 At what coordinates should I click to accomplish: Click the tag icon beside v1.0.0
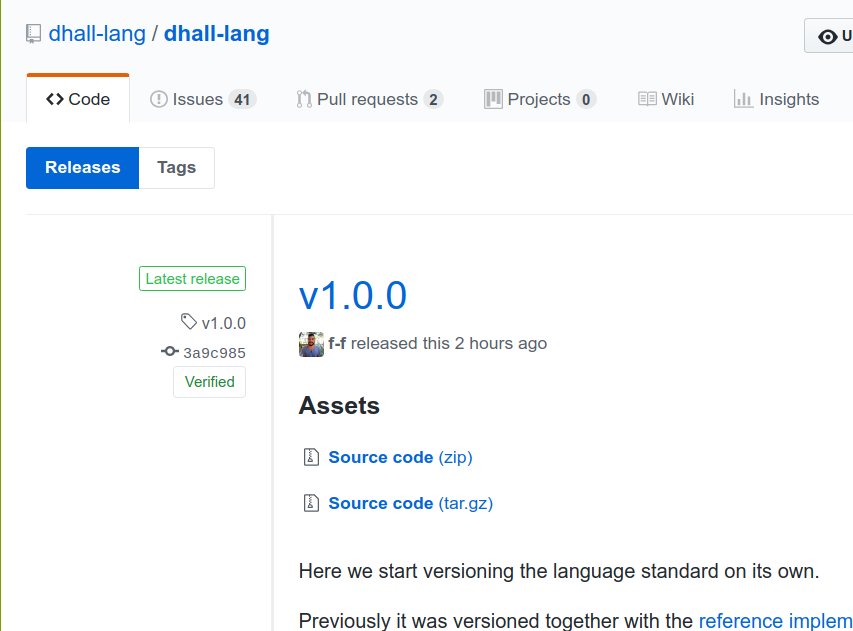click(x=189, y=321)
